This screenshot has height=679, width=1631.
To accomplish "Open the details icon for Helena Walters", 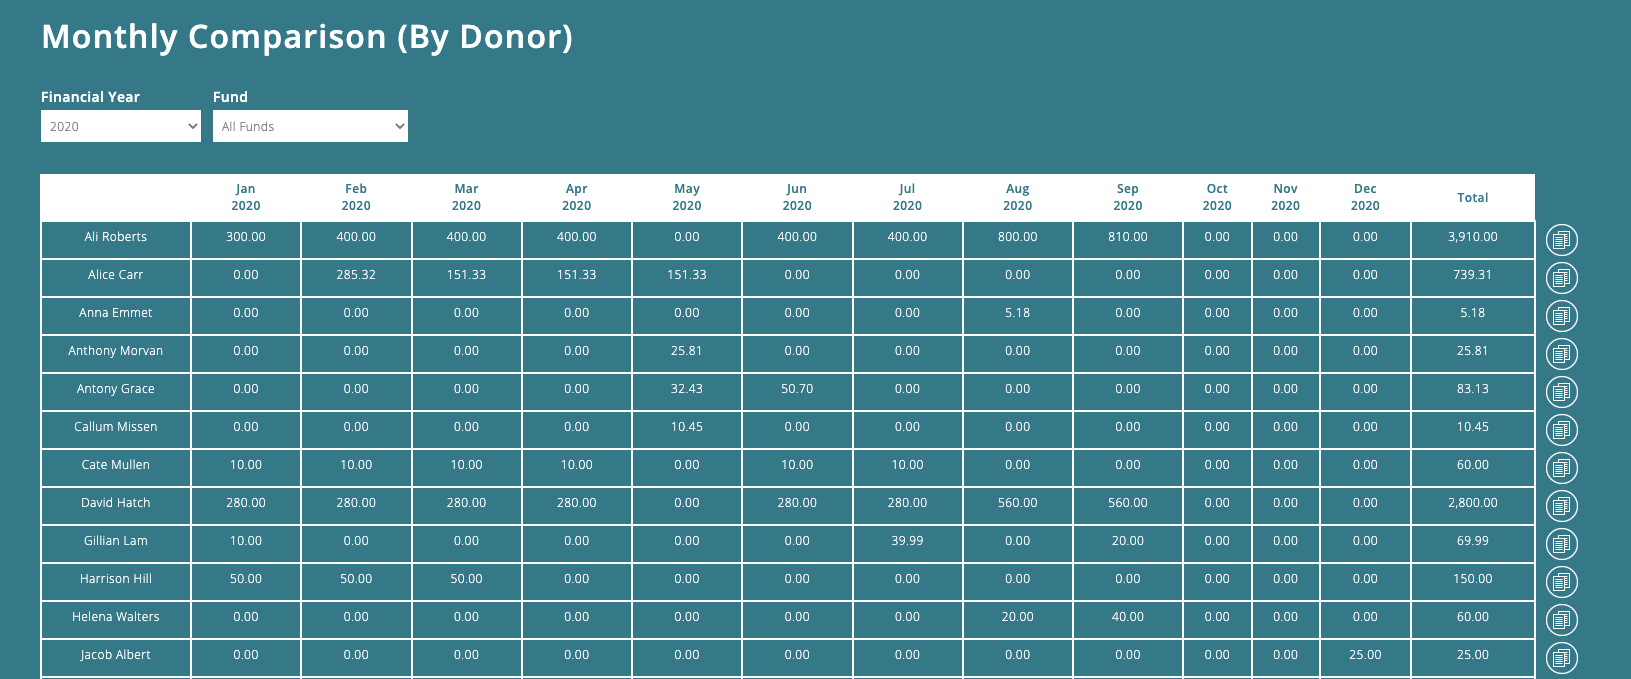I will (1561, 619).
